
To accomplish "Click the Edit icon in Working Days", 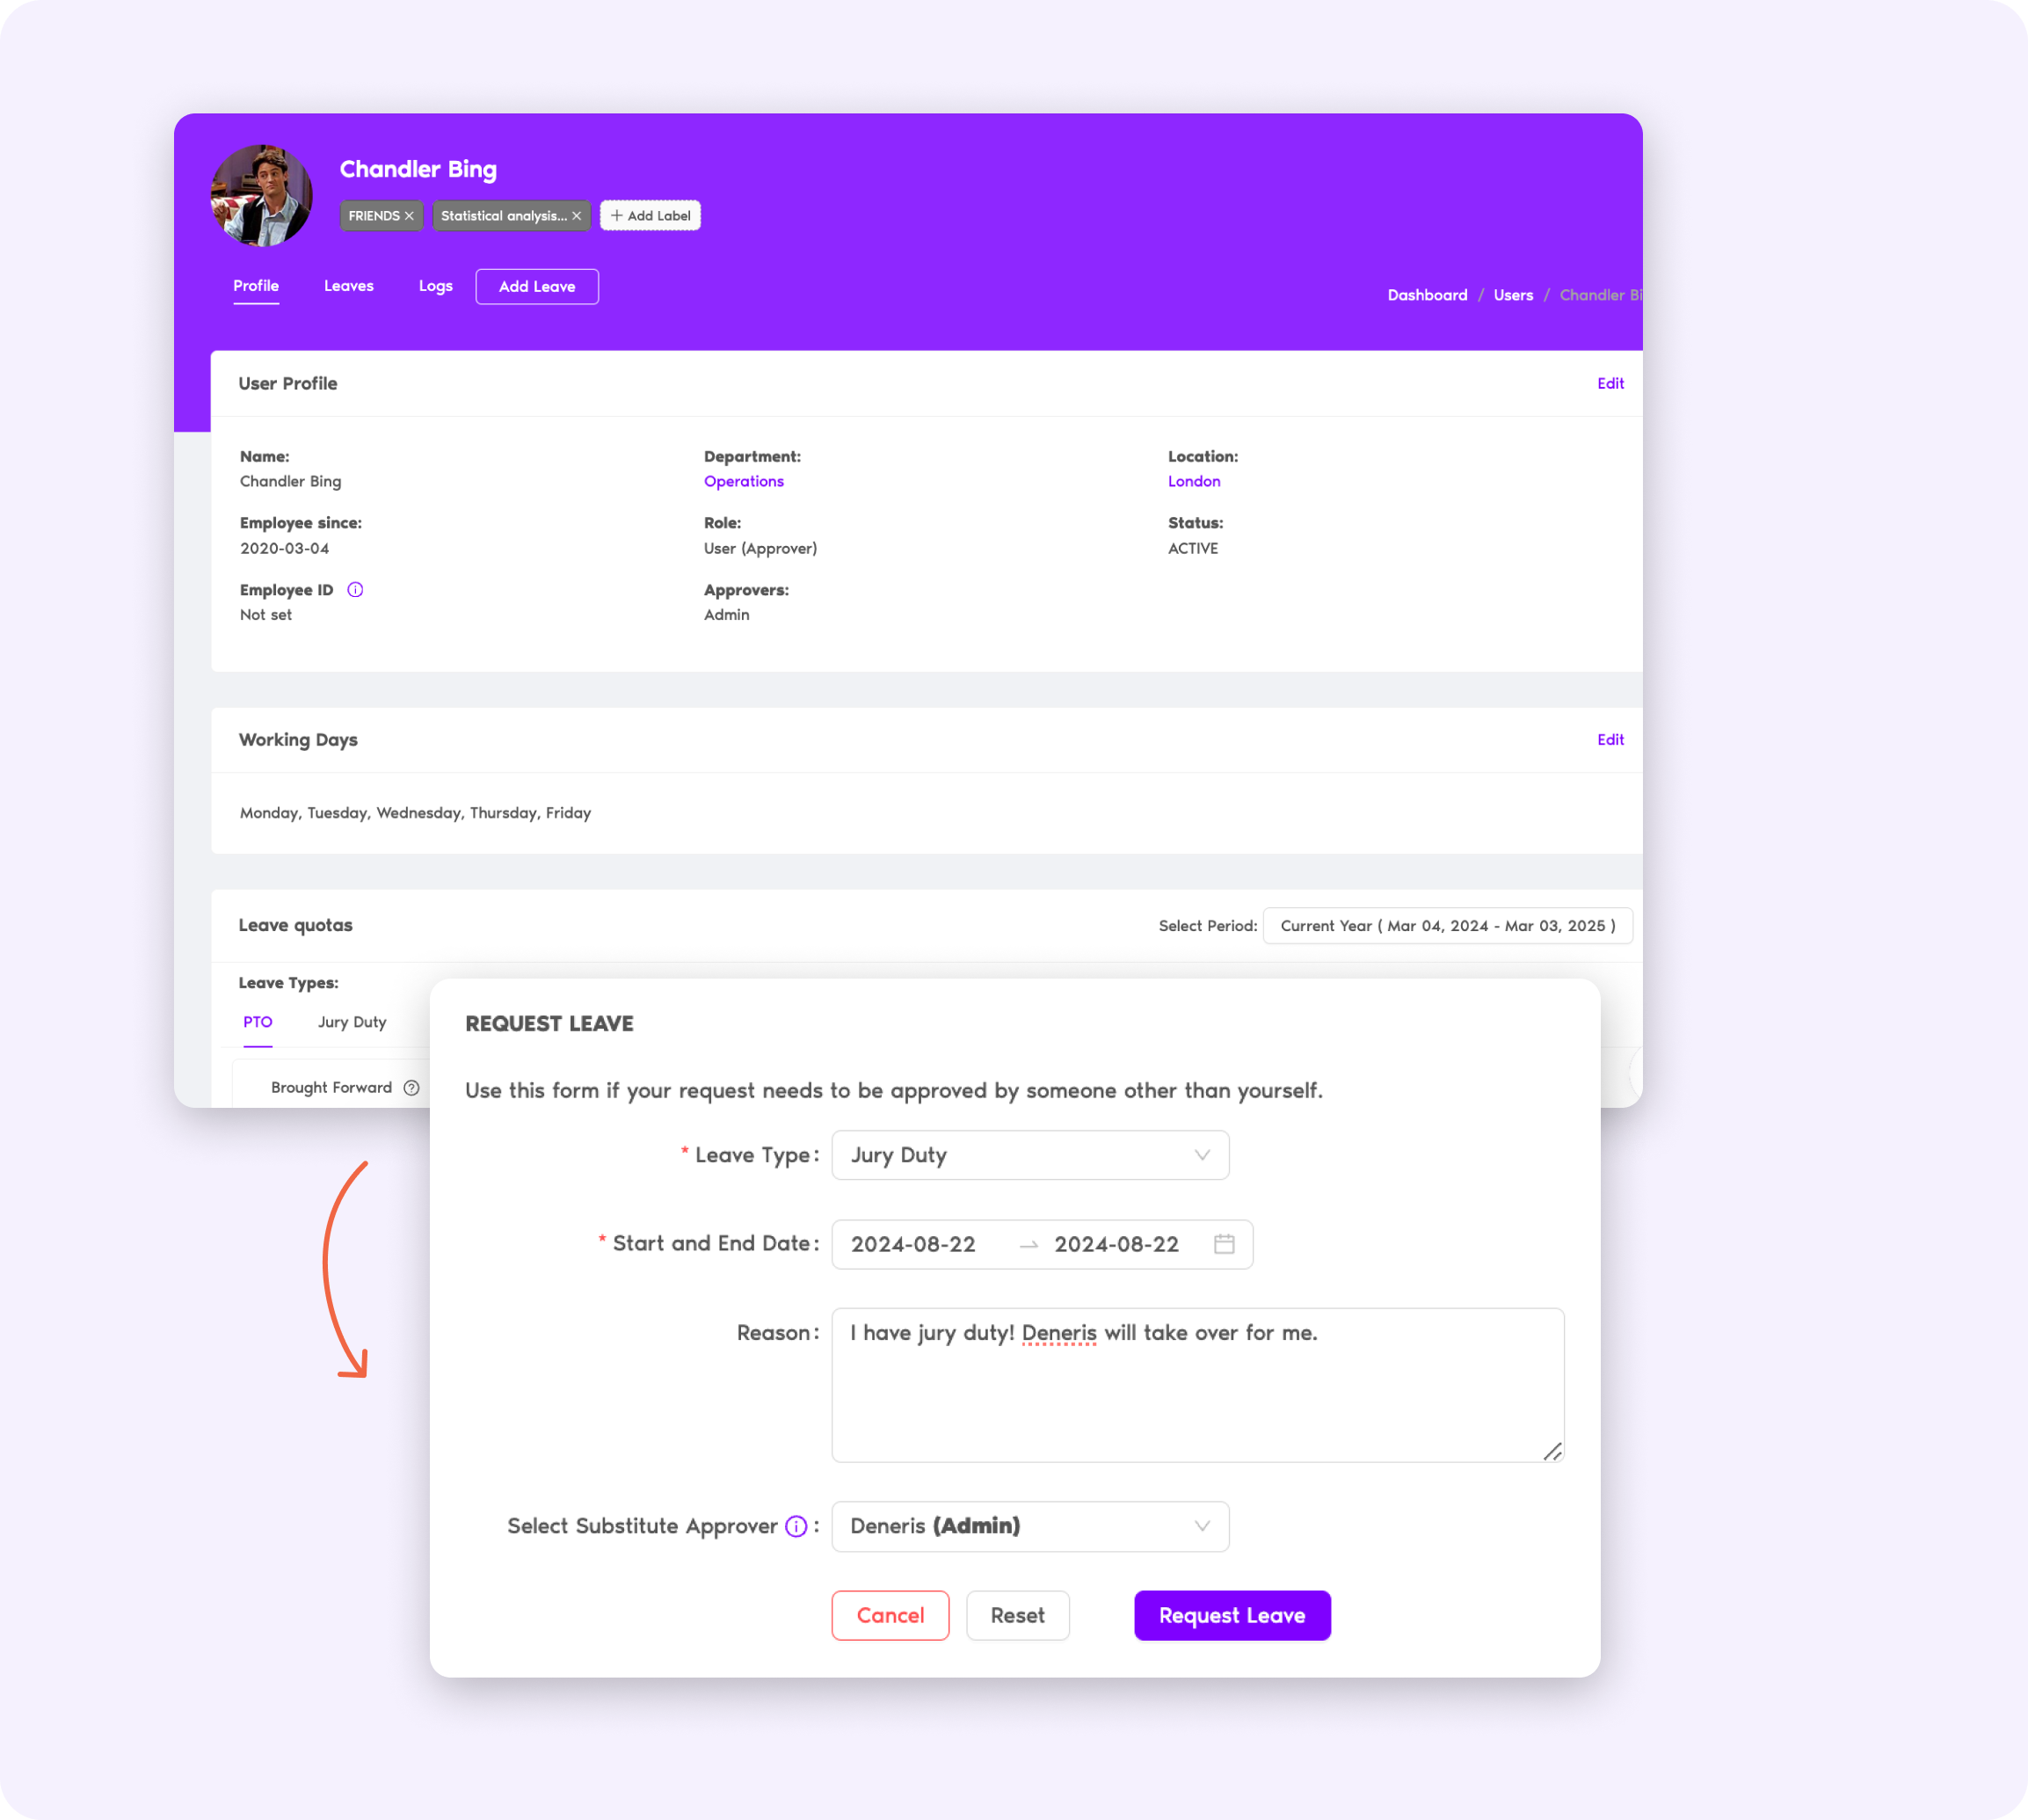I will 1610,738.
